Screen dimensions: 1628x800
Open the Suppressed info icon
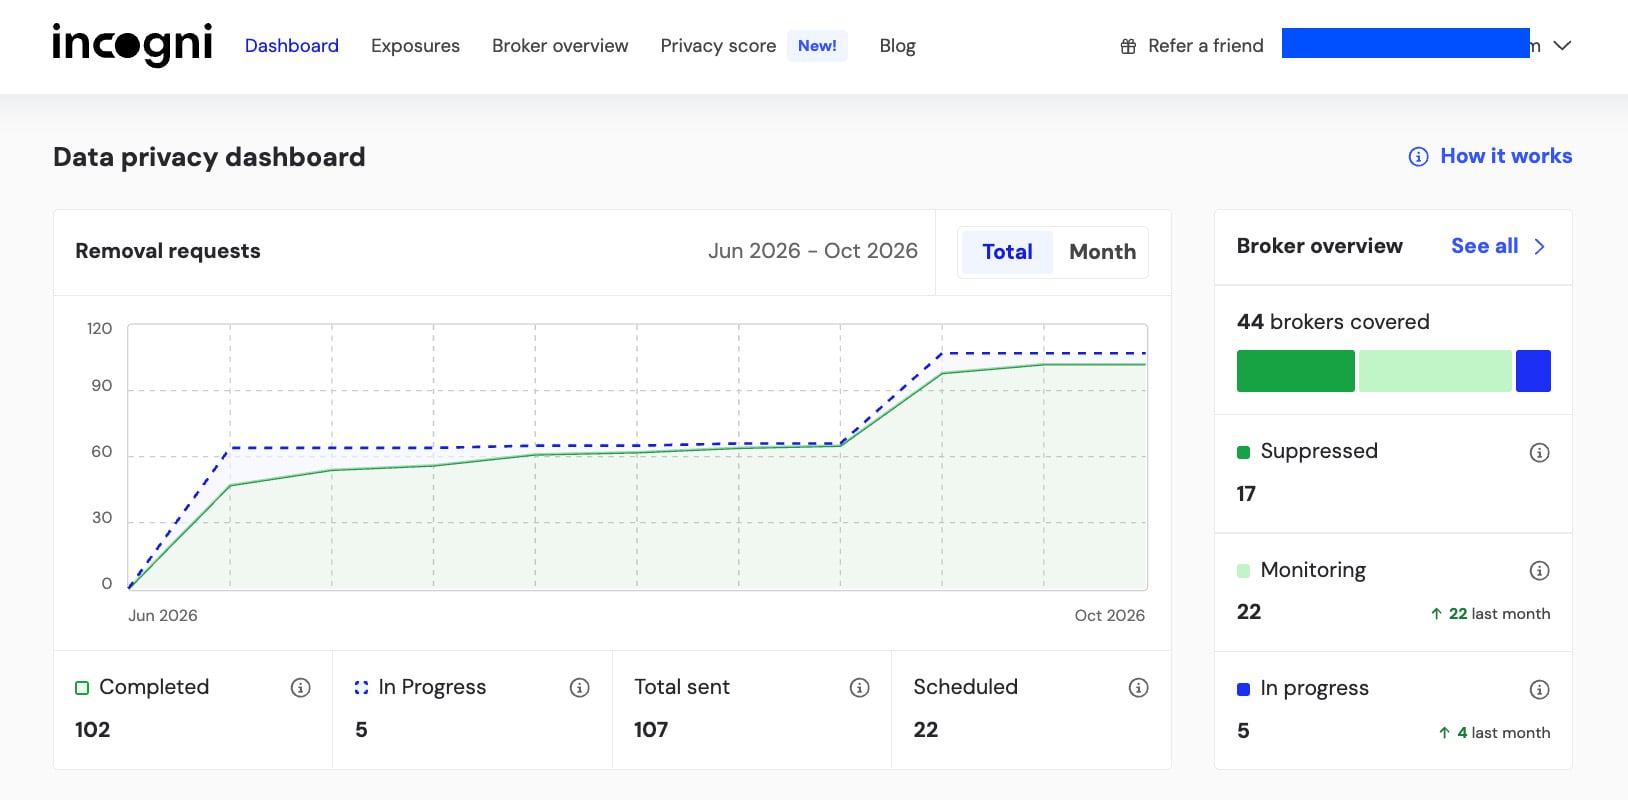click(x=1540, y=453)
